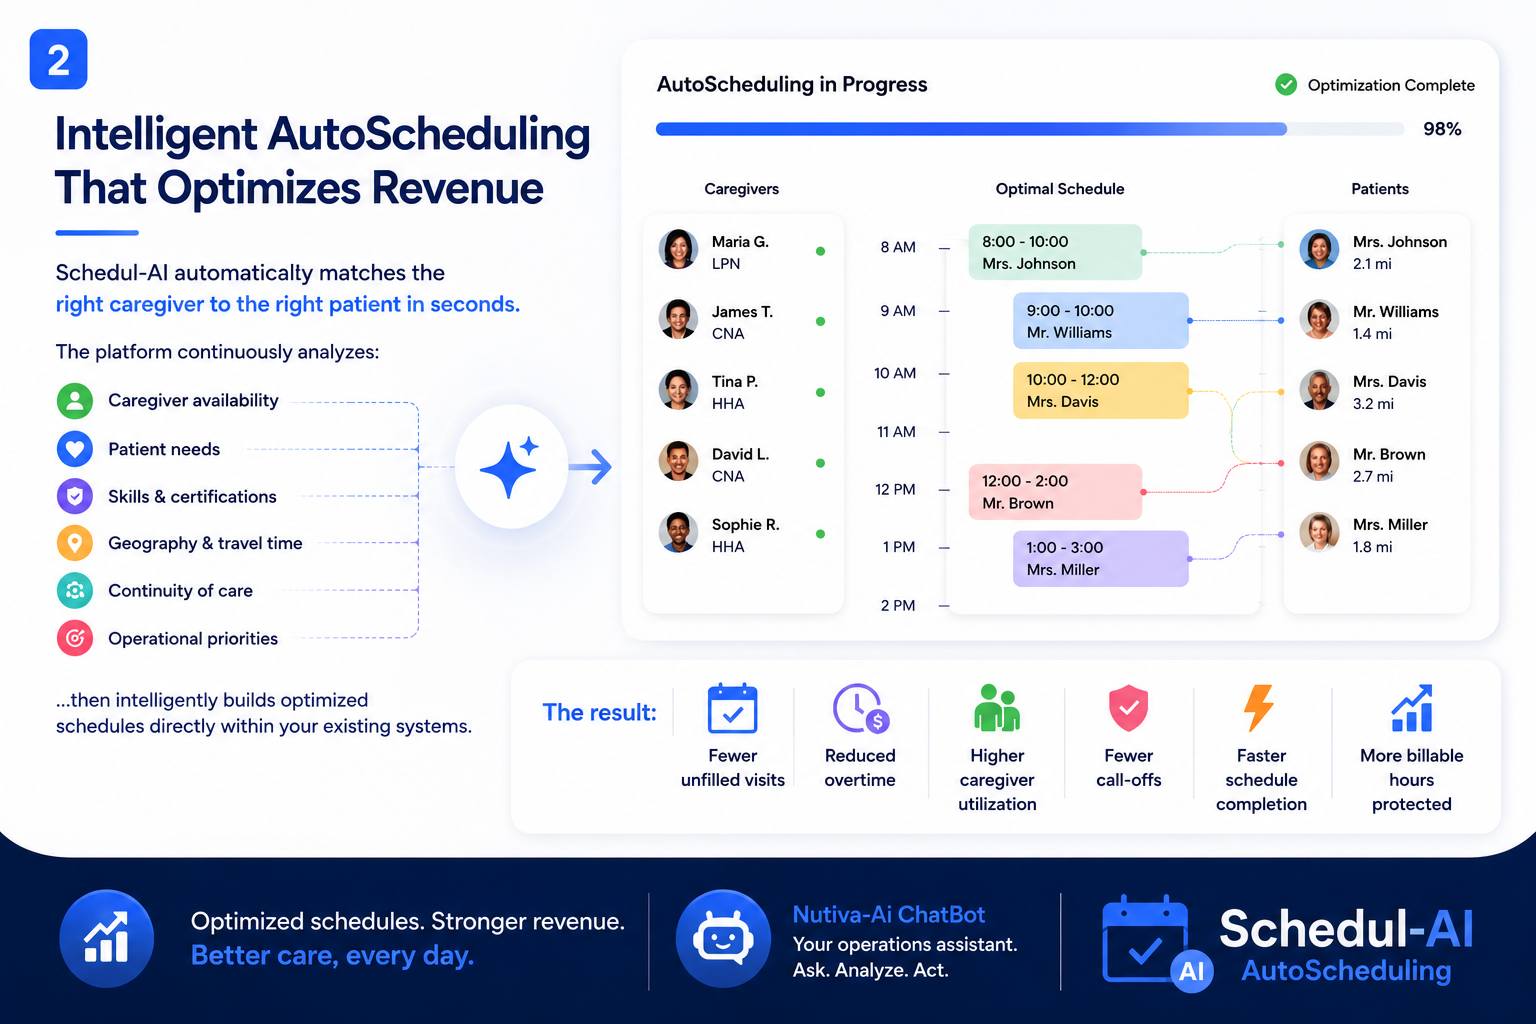This screenshot has height=1024, width=1536.
Task: Click the Patients column header
Action: coord(1380,189)
